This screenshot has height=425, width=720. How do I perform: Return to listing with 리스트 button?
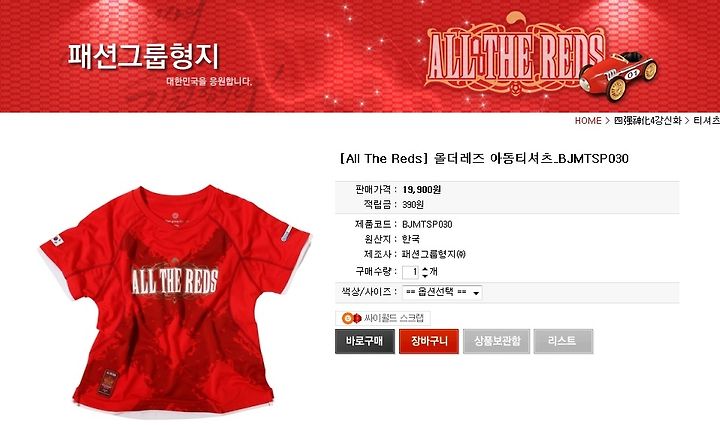[563, 341]
